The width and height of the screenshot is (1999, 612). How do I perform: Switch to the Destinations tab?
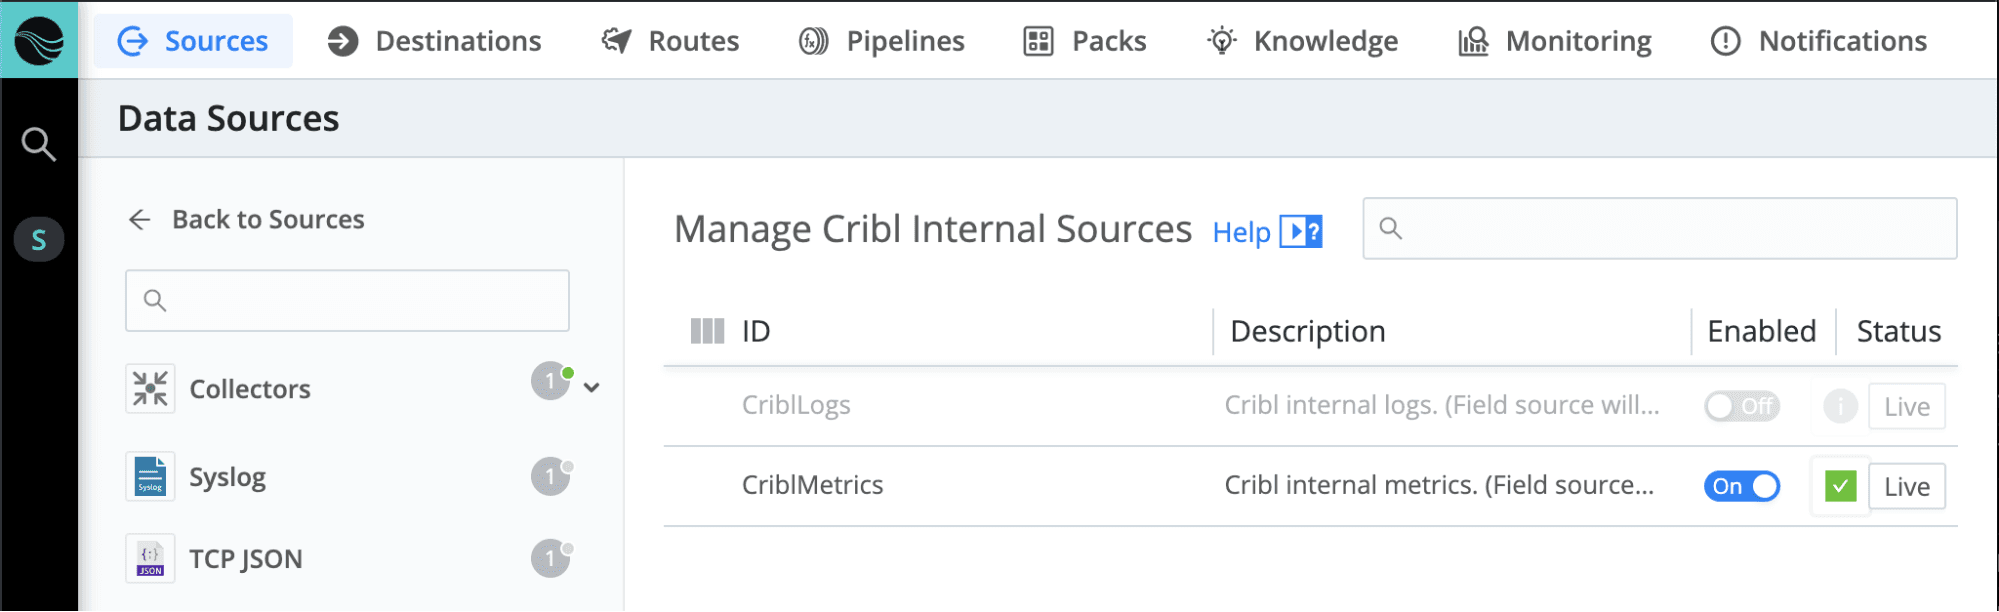click(435, 41)
